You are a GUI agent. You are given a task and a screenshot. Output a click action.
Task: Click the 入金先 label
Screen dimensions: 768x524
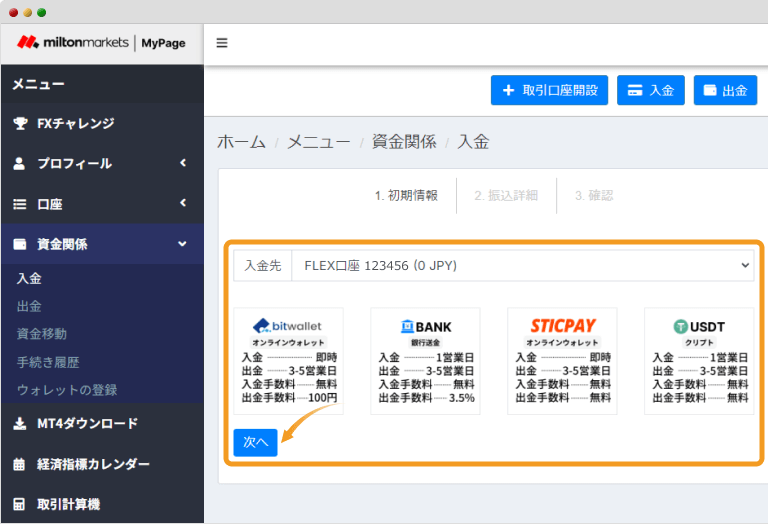click(x=263, y=265)
